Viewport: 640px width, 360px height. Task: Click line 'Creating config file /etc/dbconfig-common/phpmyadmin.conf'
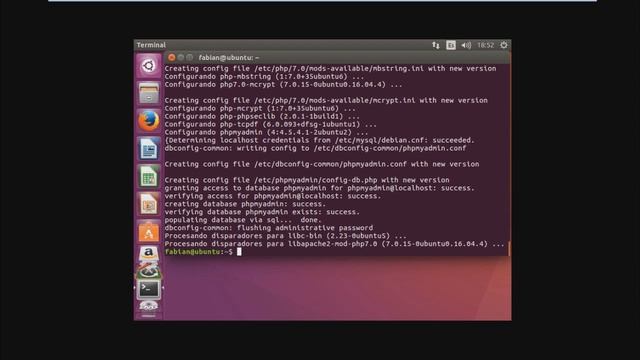[322, 164]
